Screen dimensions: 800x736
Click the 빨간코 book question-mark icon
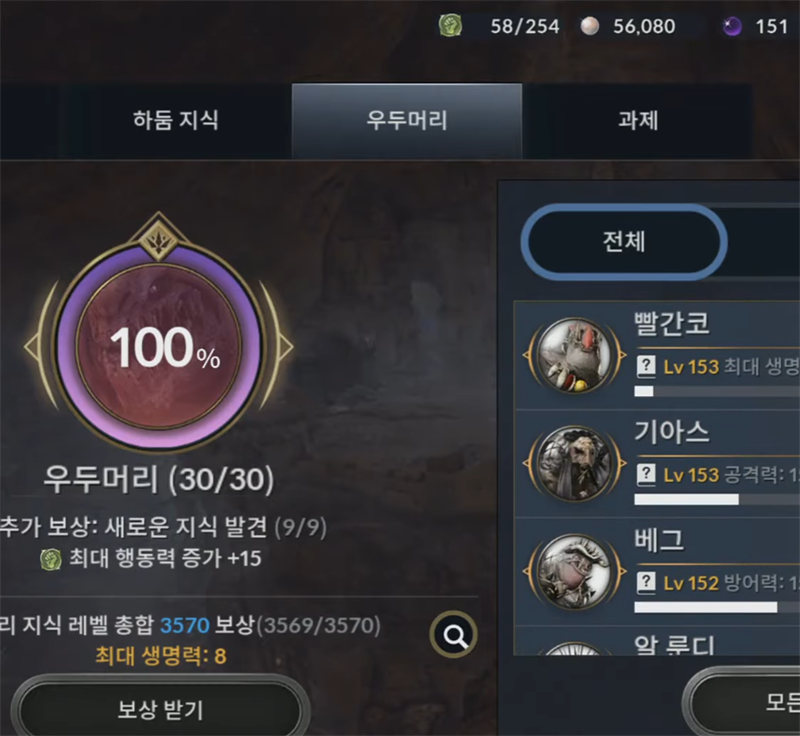(x=646, y=366)
